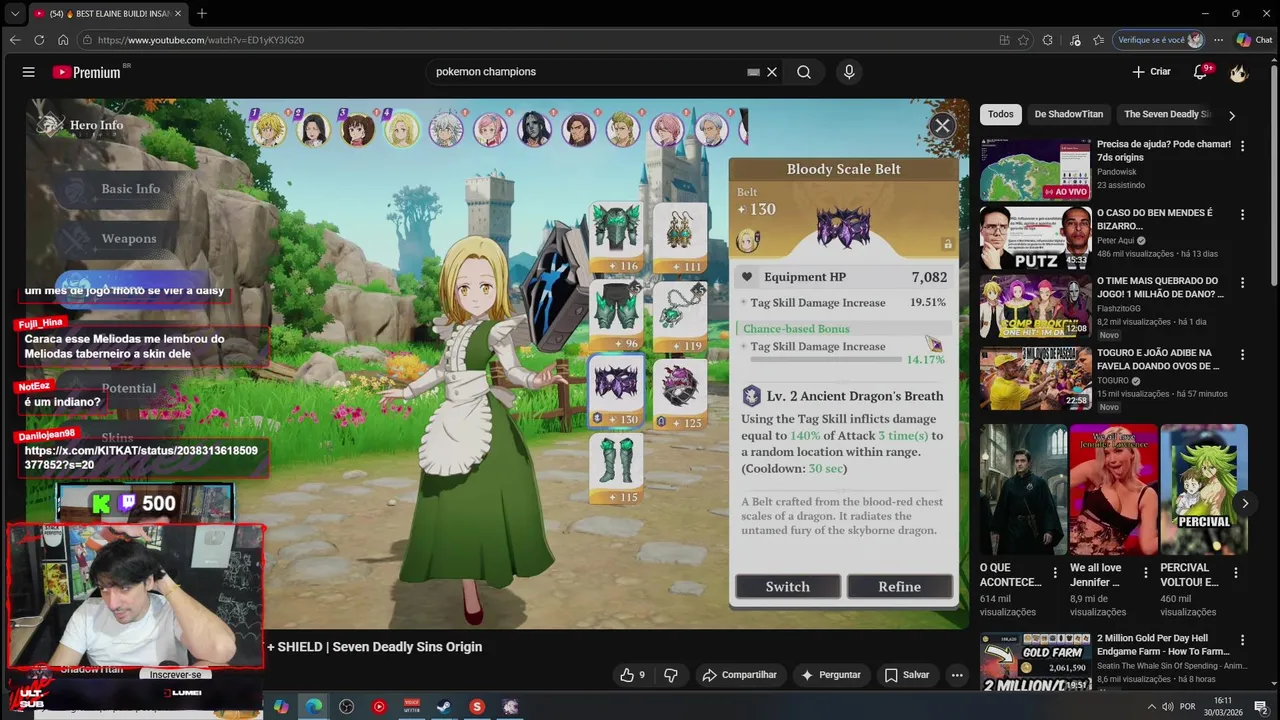Click the video player X close button
The width and height of the screenshot is (1280, 720).
pos(942,125)
